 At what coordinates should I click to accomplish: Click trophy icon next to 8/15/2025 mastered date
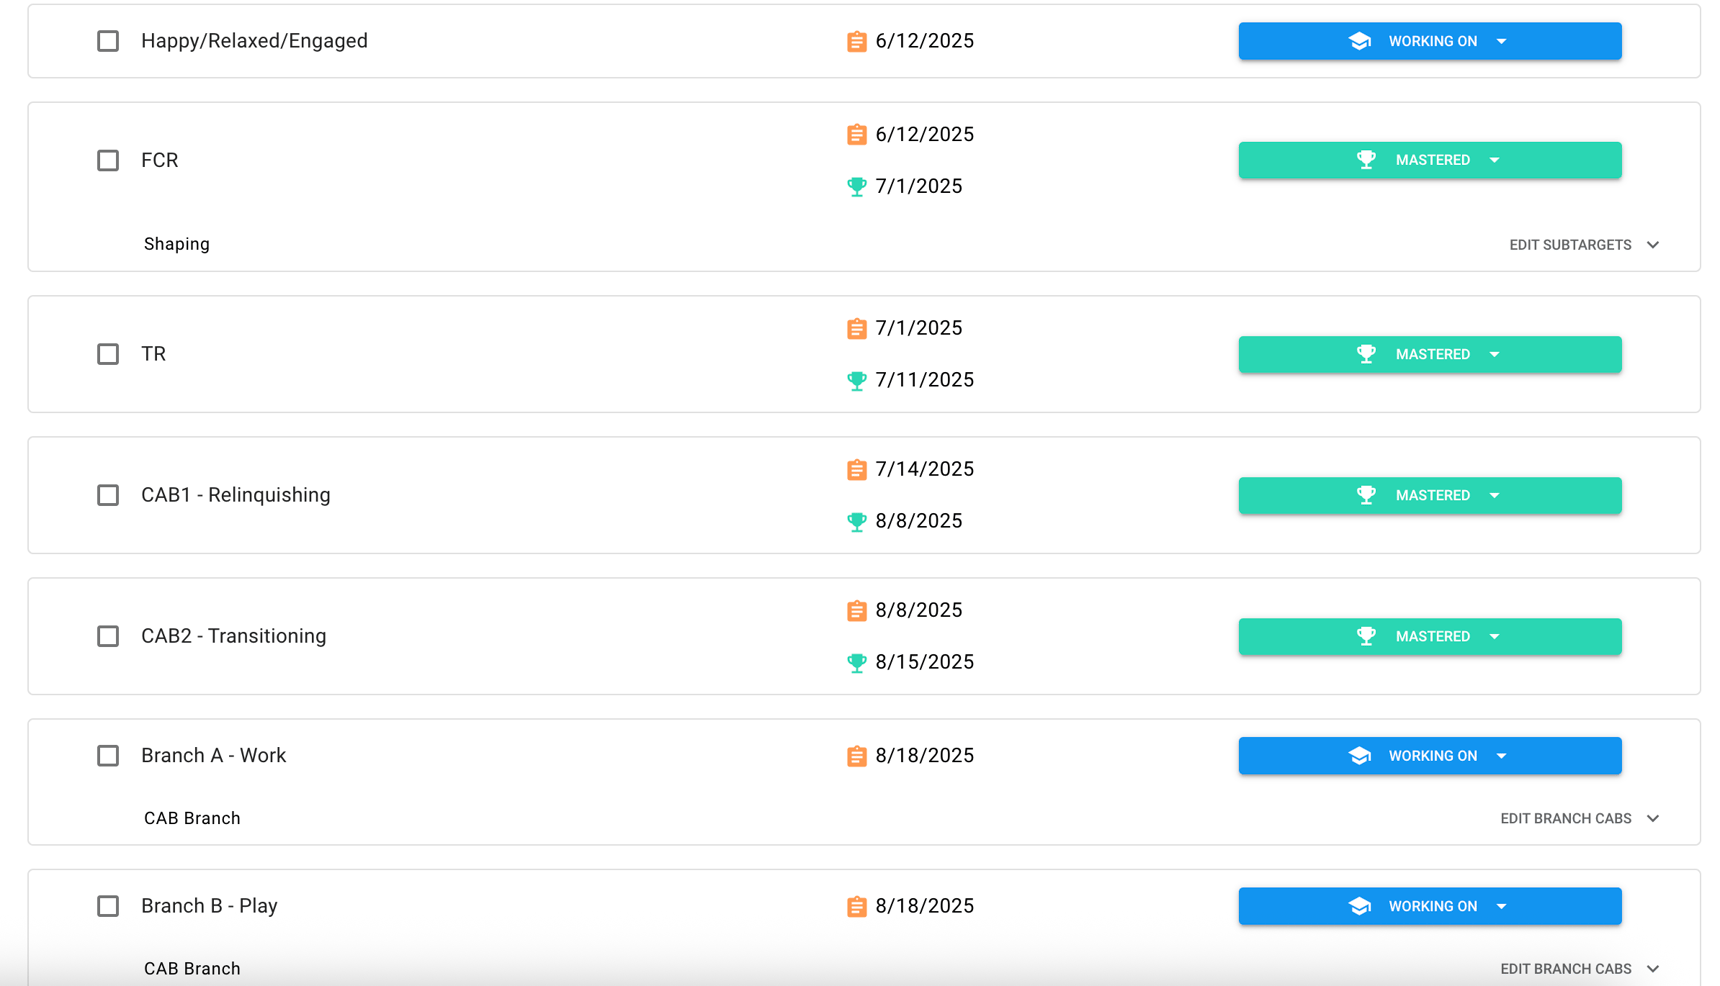pyautogui.click(x=856, y=663)
